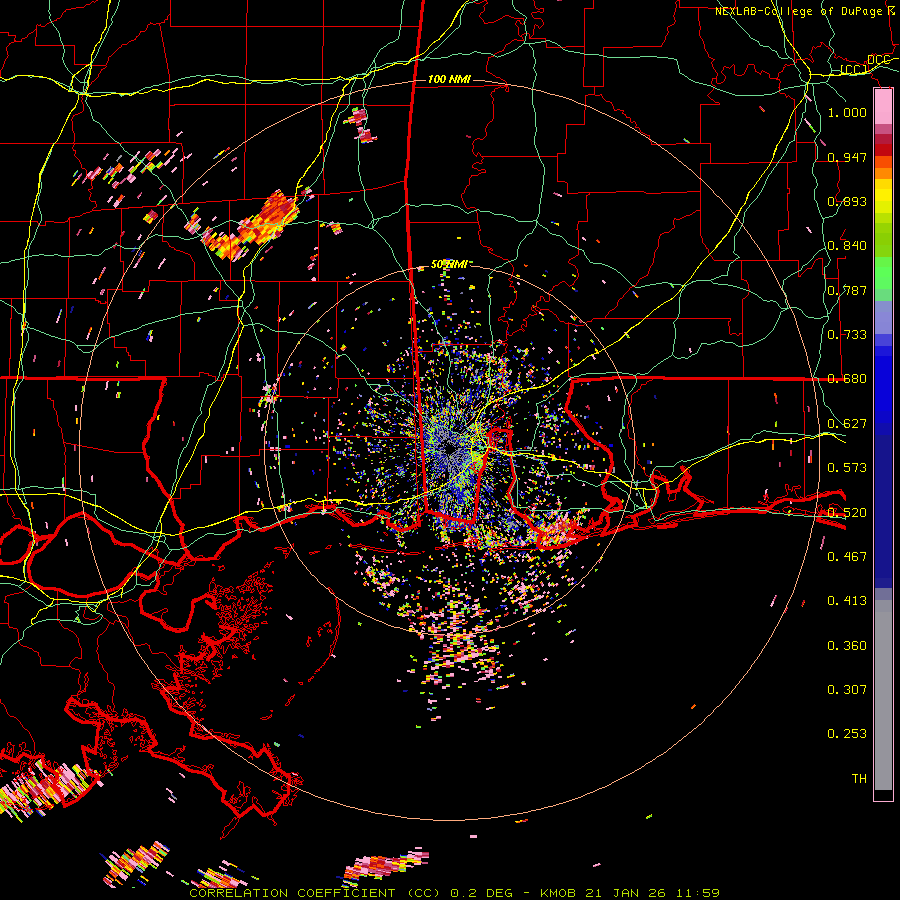Viewport: 900px width, 900px height.
Task: Click the KMOB station identifier in the caption
Action: point(559,893)
